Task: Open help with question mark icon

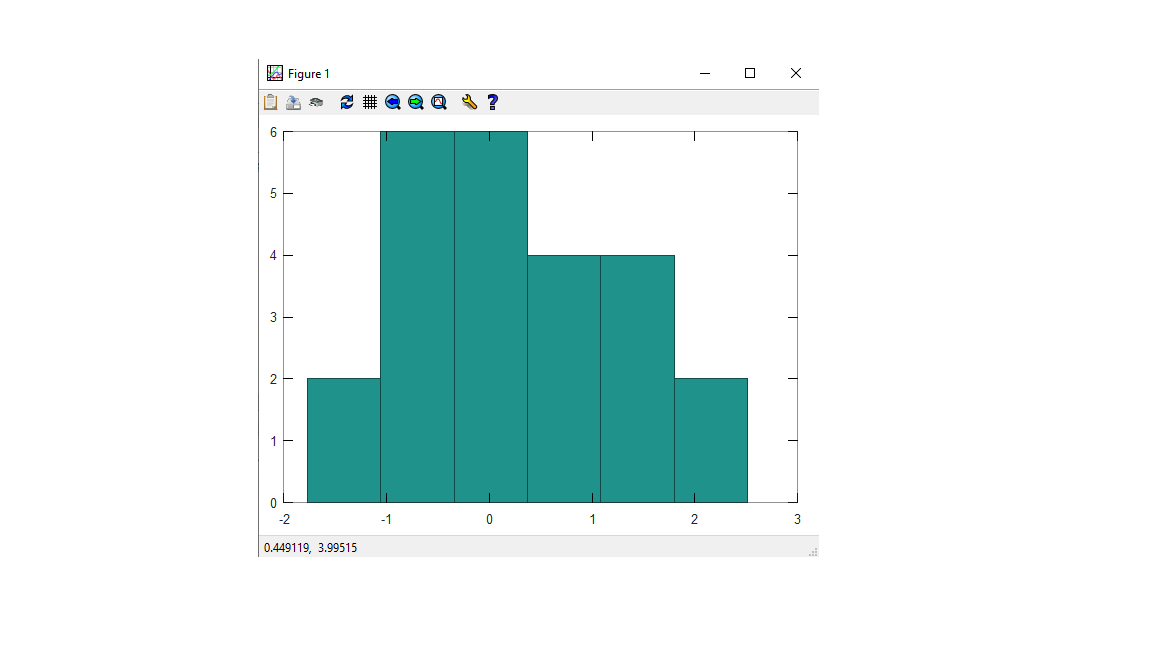Action: pos(492,102)
